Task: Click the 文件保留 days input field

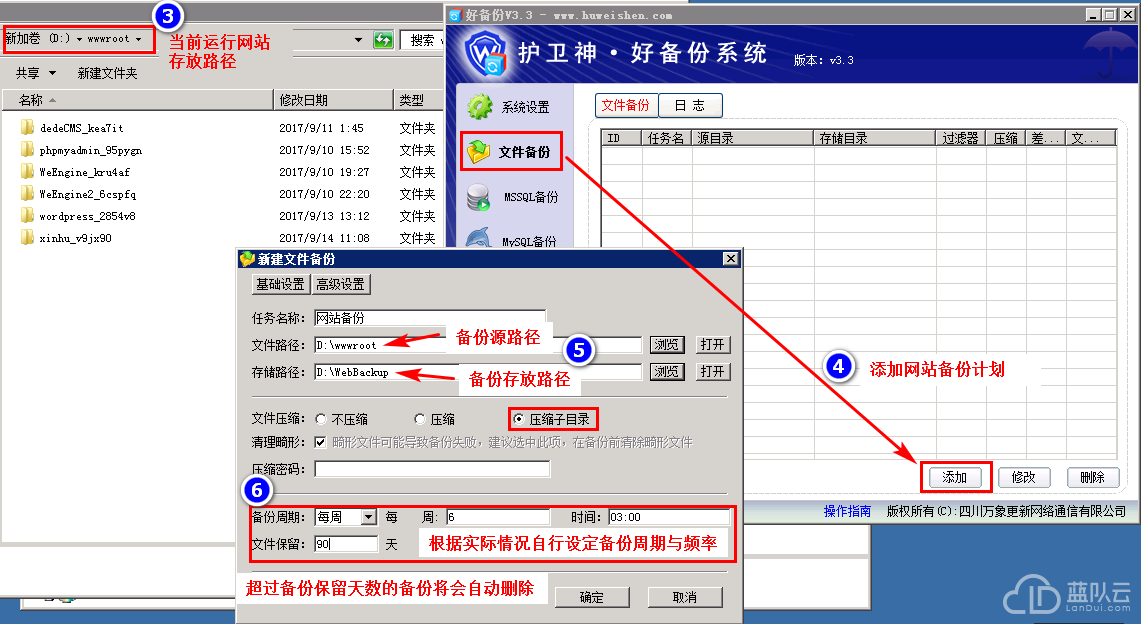Action: tap(346, 544)
